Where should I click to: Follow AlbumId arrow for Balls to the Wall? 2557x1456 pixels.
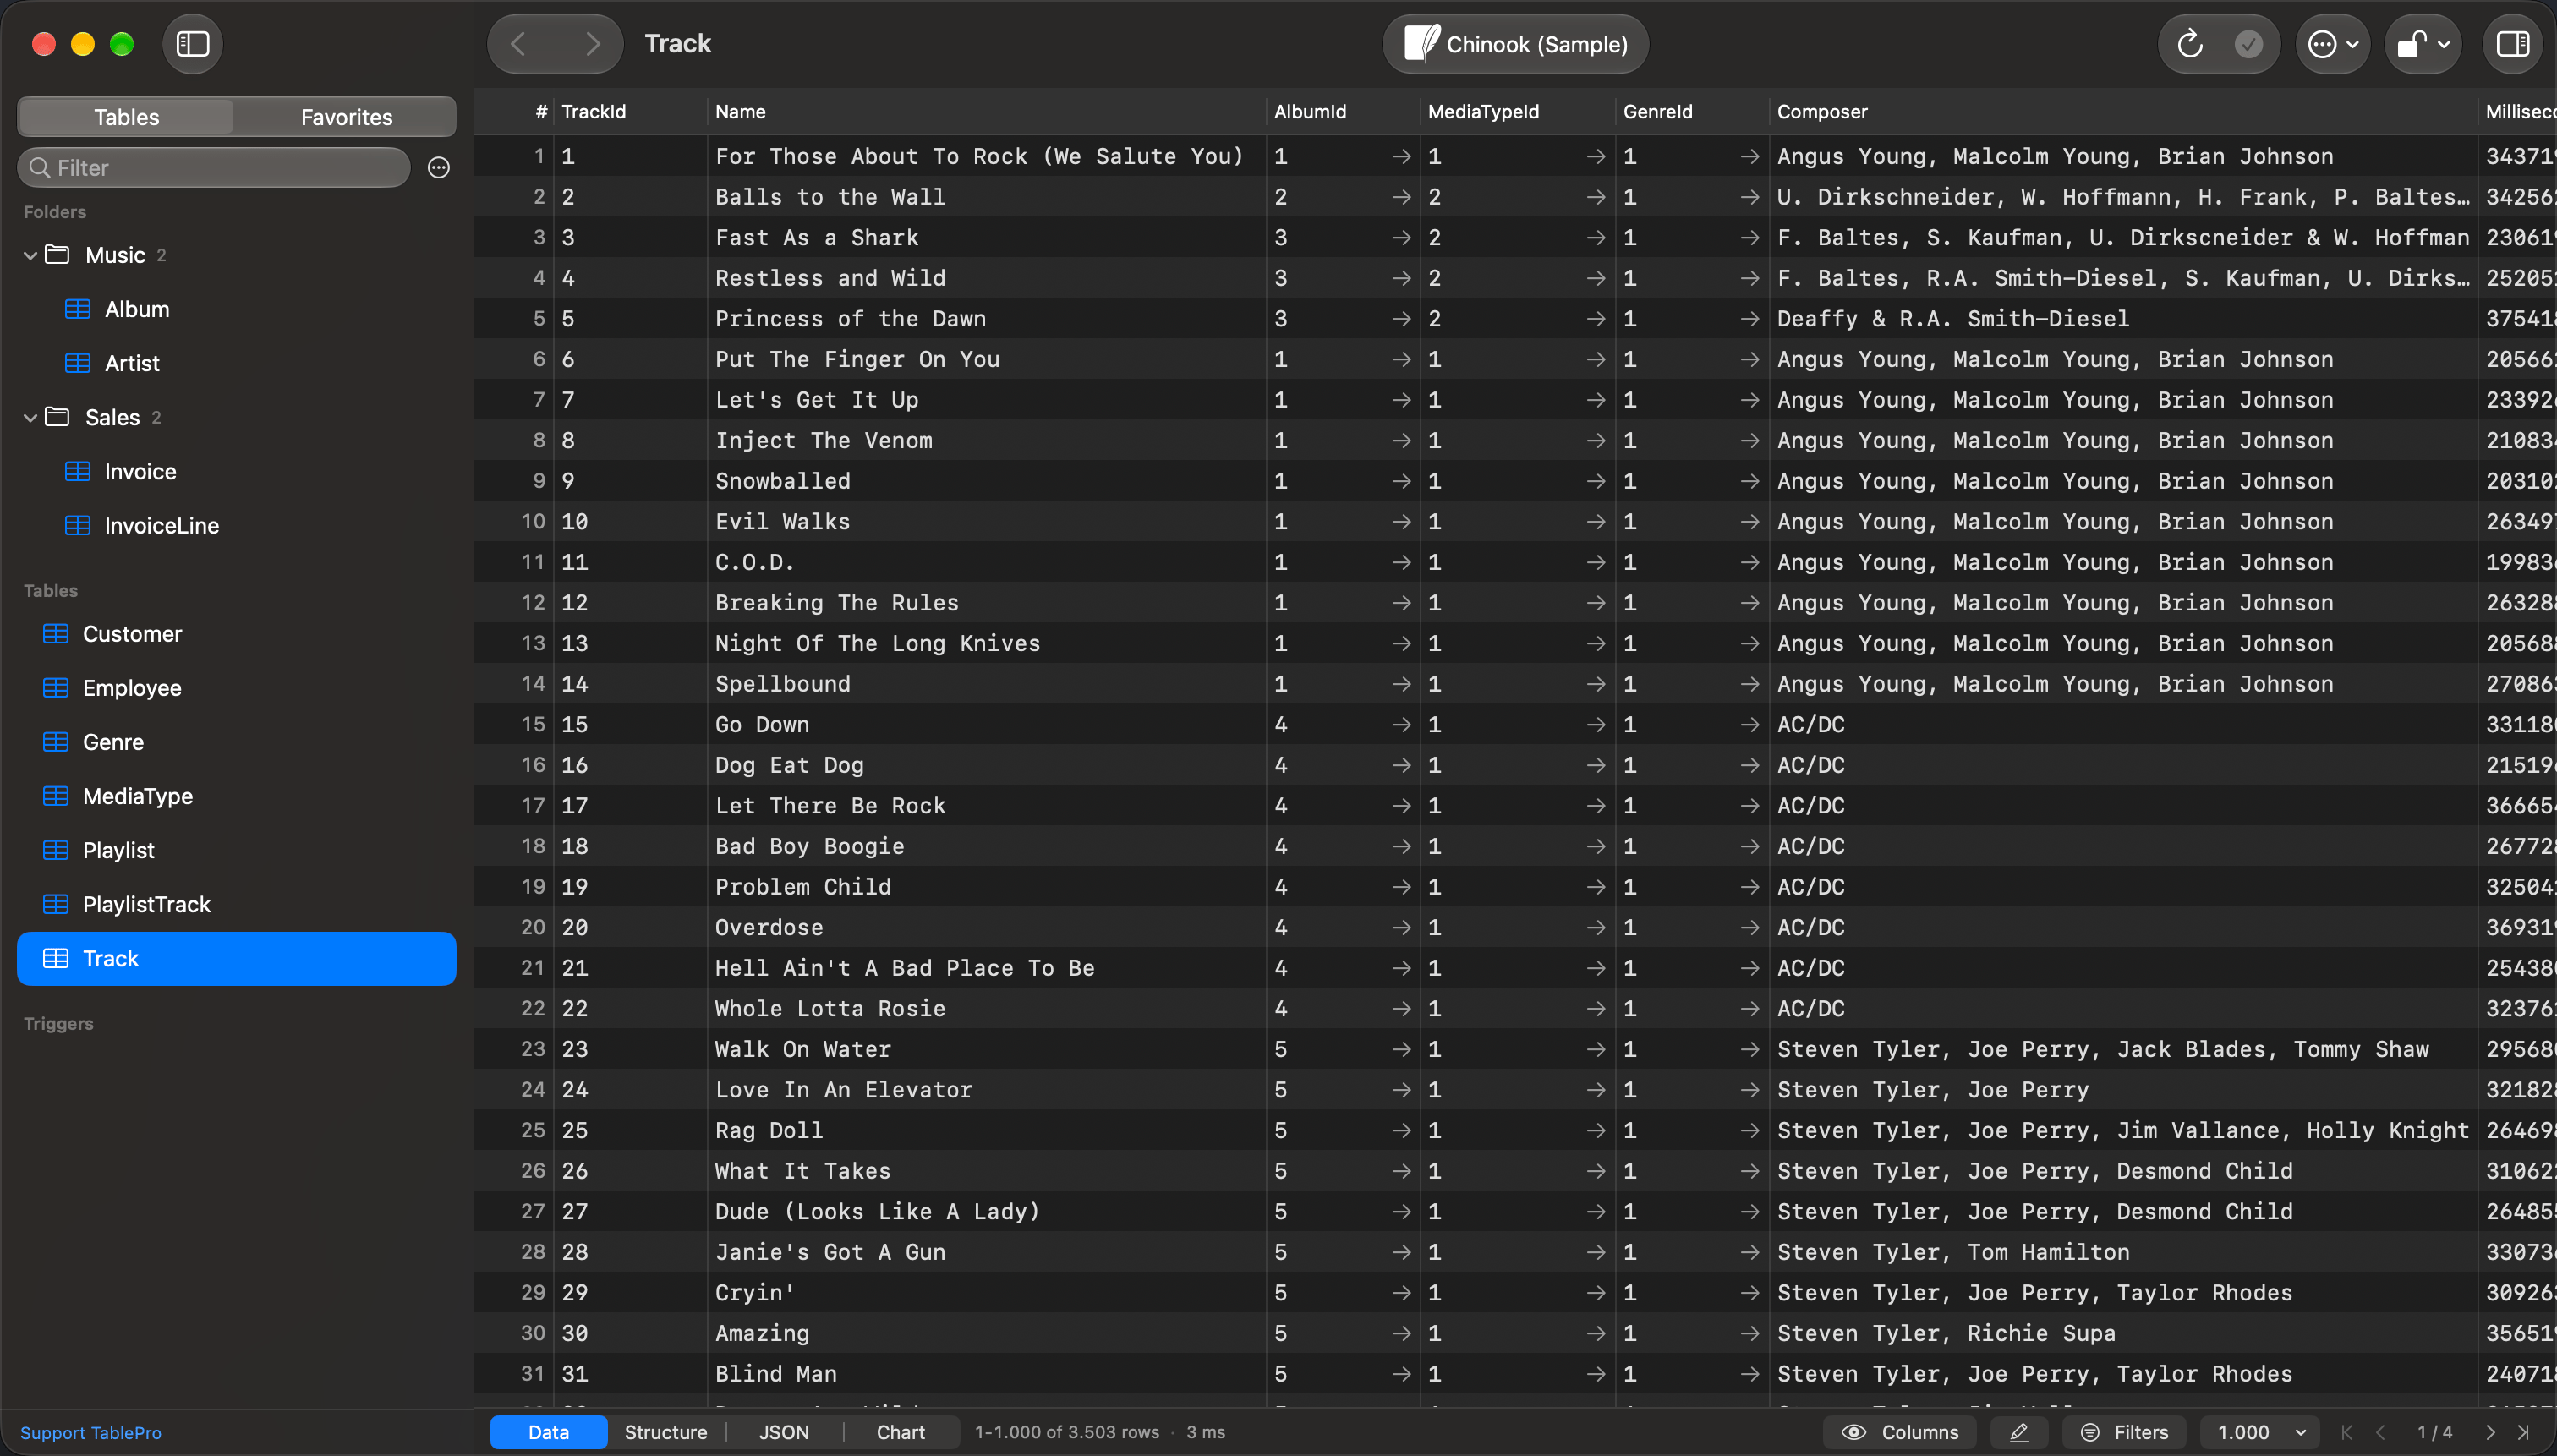[1401, 197]
